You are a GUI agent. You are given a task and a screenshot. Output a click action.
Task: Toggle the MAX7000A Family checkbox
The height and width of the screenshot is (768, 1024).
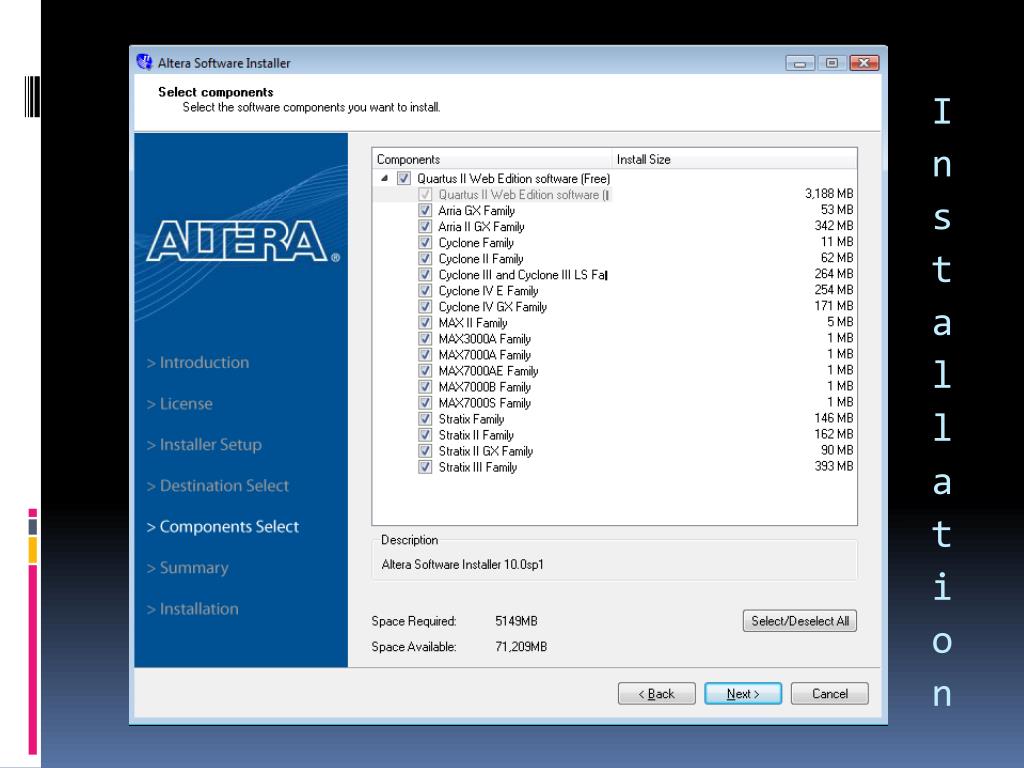(x=425, y=355)
